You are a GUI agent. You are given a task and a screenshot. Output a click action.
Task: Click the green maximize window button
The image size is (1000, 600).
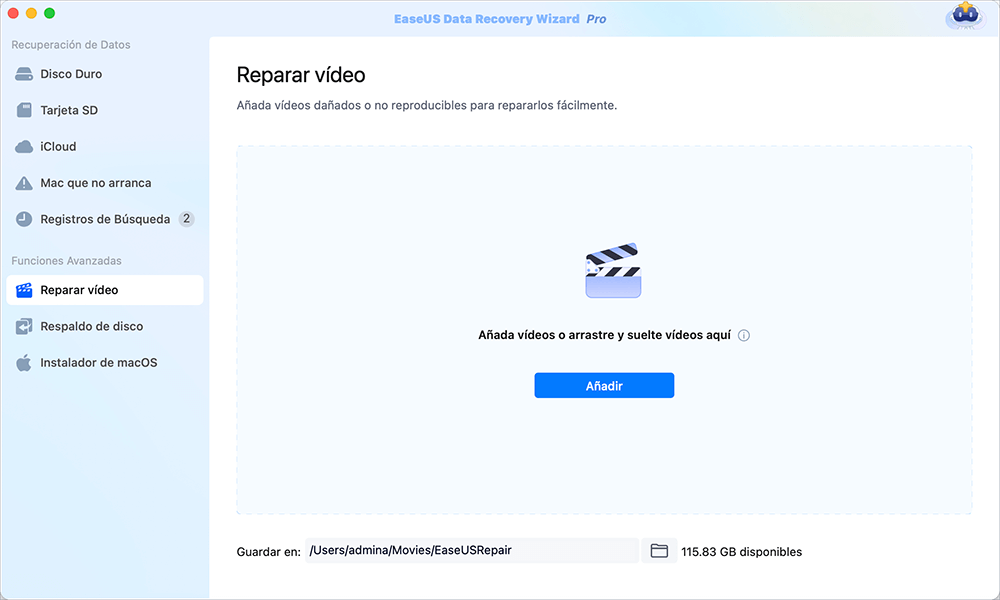pos(49,13)
